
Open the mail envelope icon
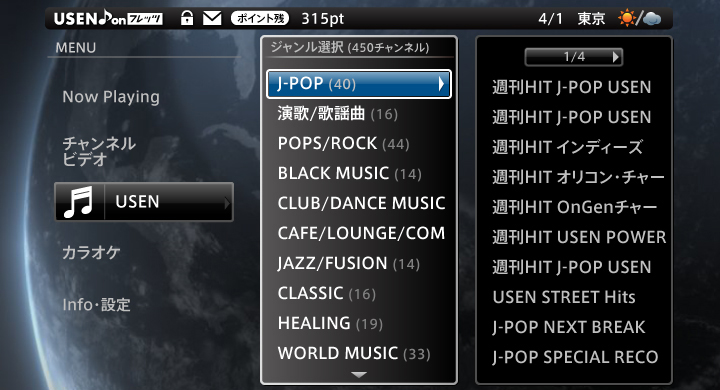coord(212,18)
